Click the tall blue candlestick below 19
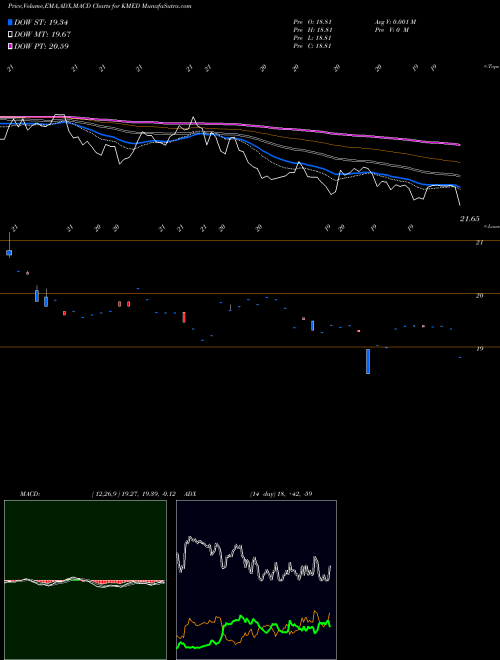This screenshot has height=660, width=500. 368,361
